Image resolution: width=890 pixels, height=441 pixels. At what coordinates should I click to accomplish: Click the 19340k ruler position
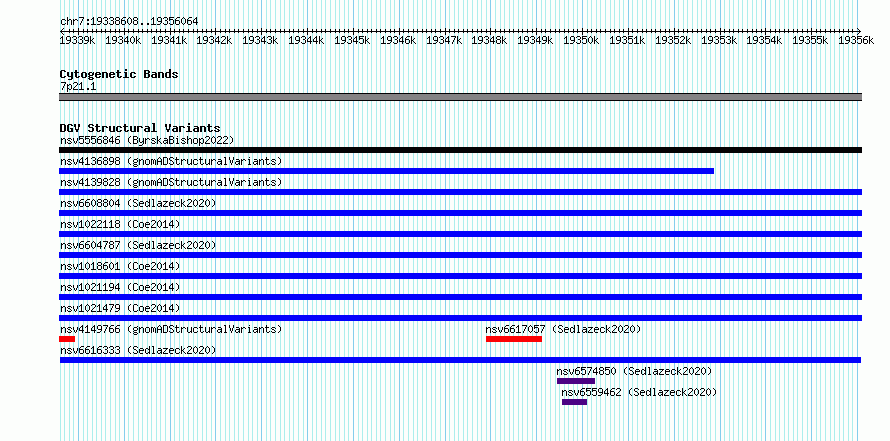coord(123,40)
